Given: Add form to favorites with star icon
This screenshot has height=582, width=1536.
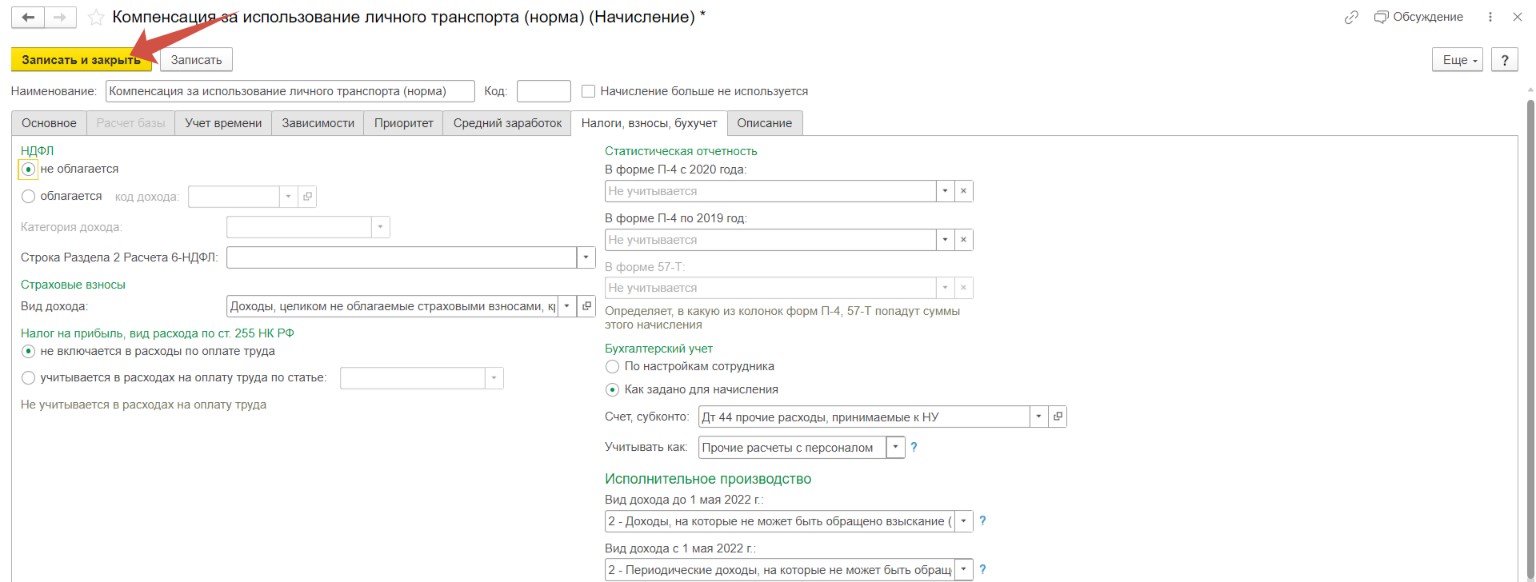Looking at the screenshot, I should [96, 17].
